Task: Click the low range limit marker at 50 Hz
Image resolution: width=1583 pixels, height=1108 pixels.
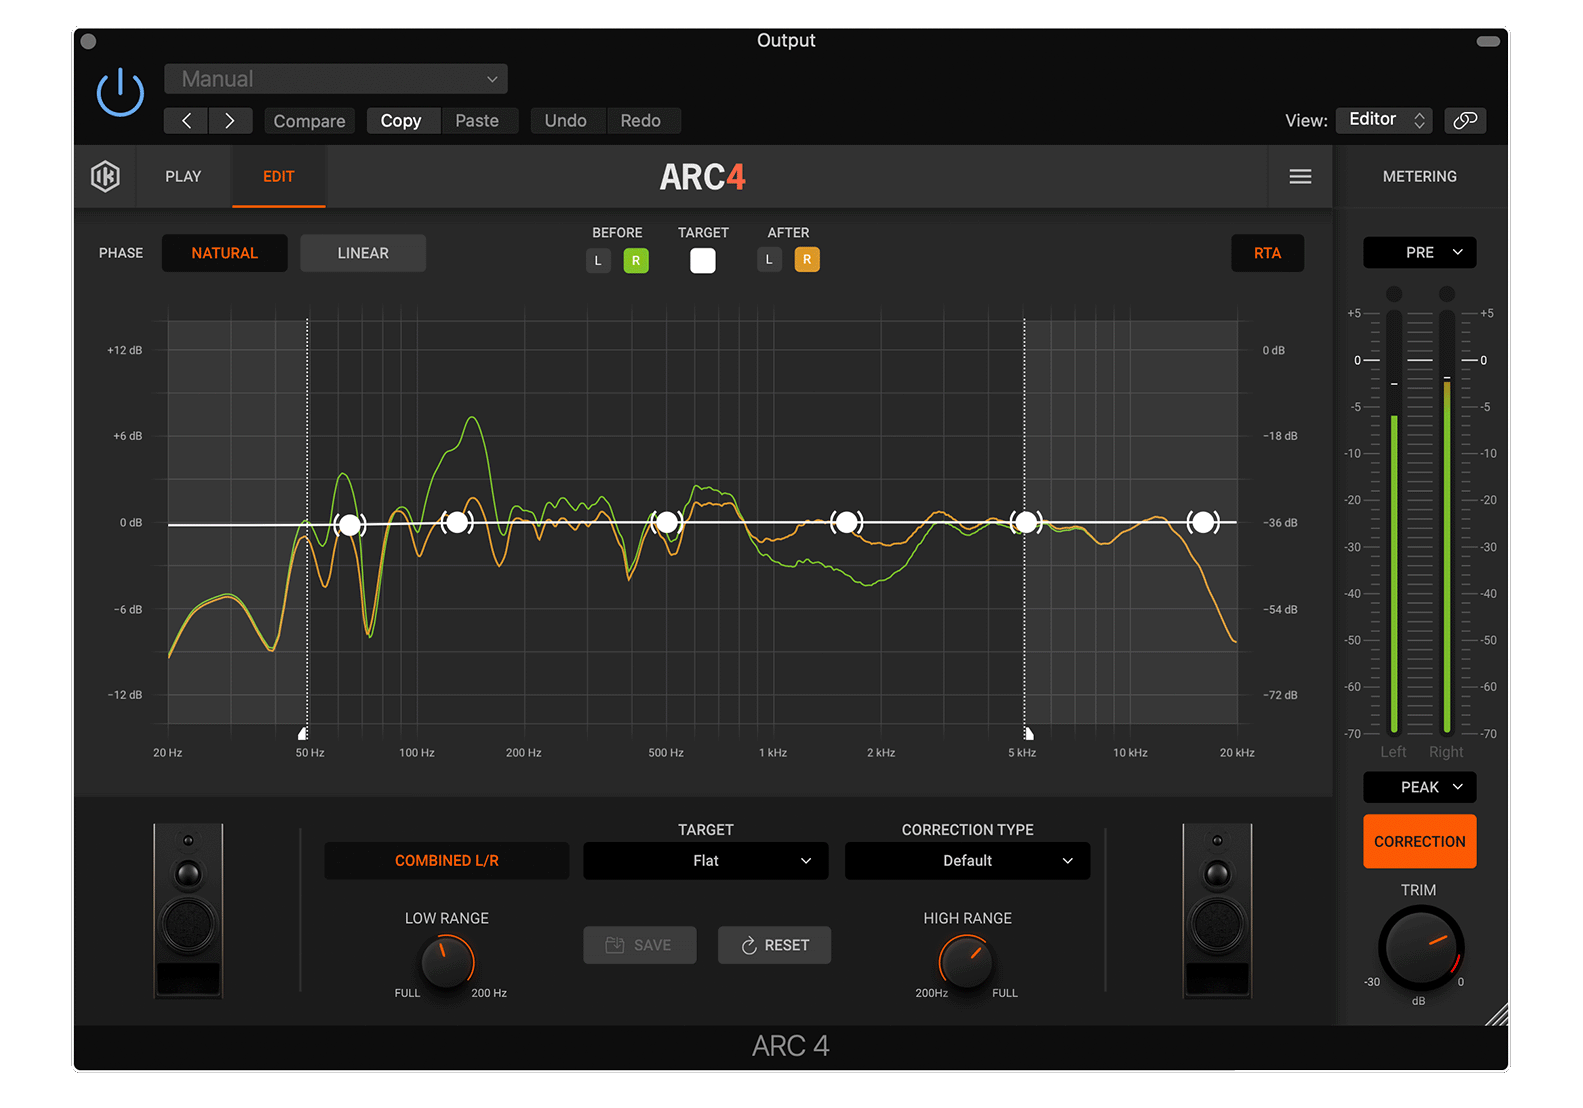Action: point(303,733)
